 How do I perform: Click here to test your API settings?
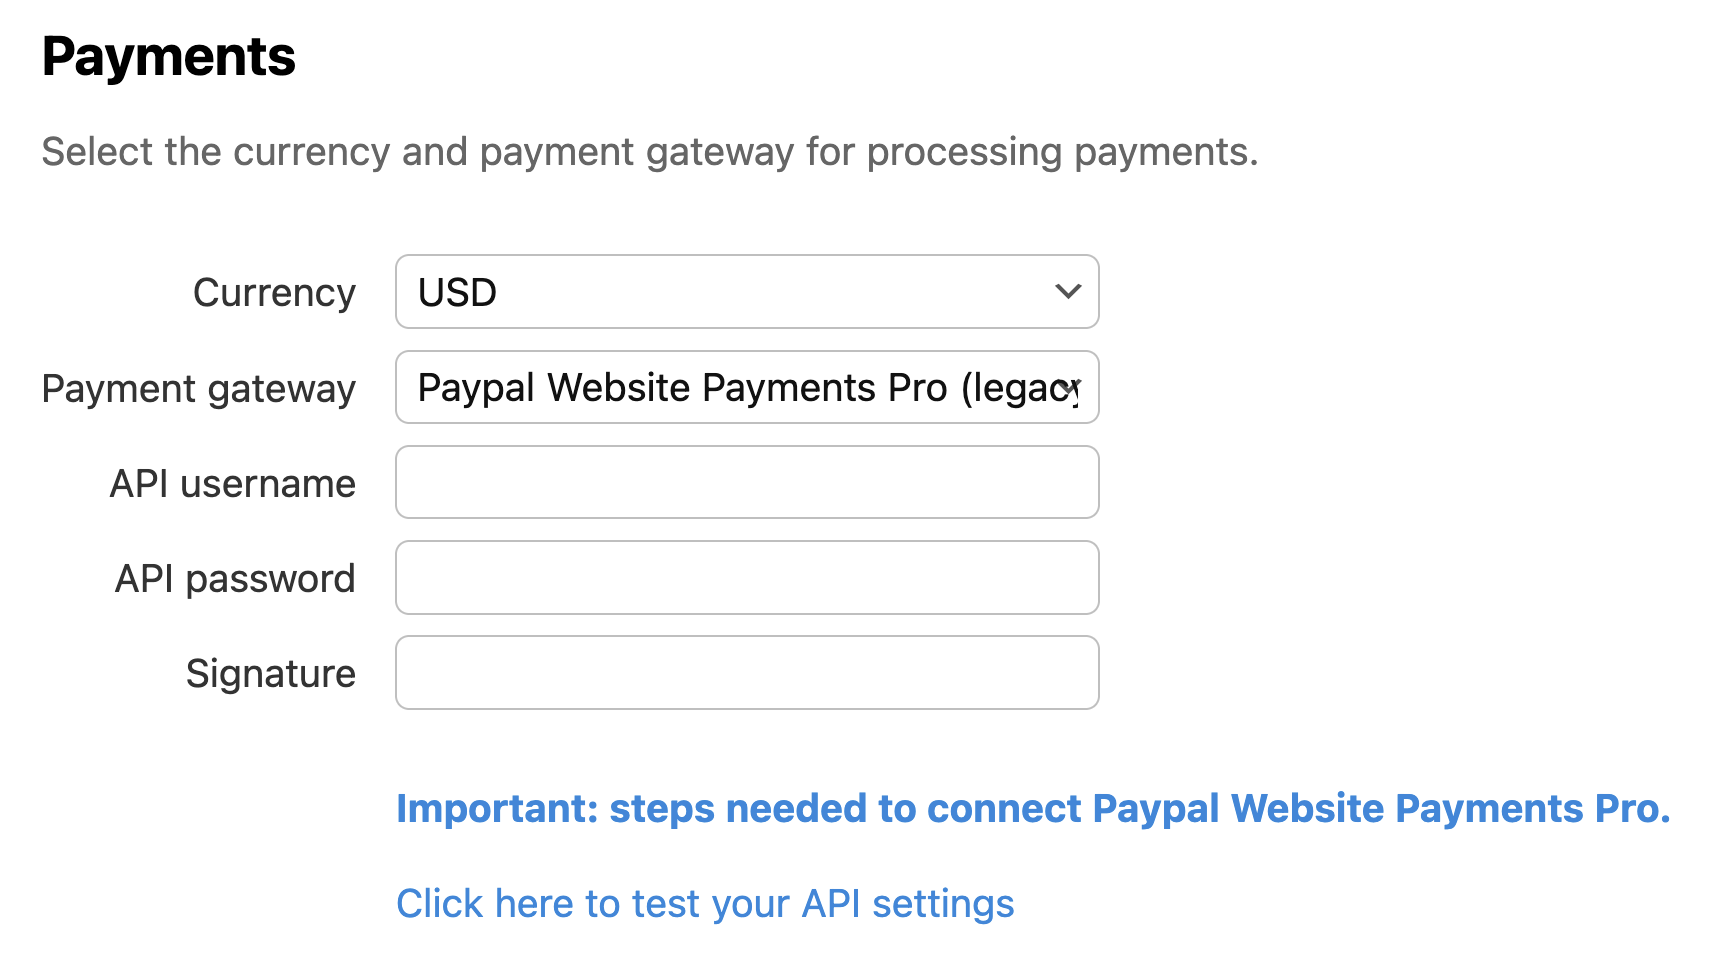[704, 904]
